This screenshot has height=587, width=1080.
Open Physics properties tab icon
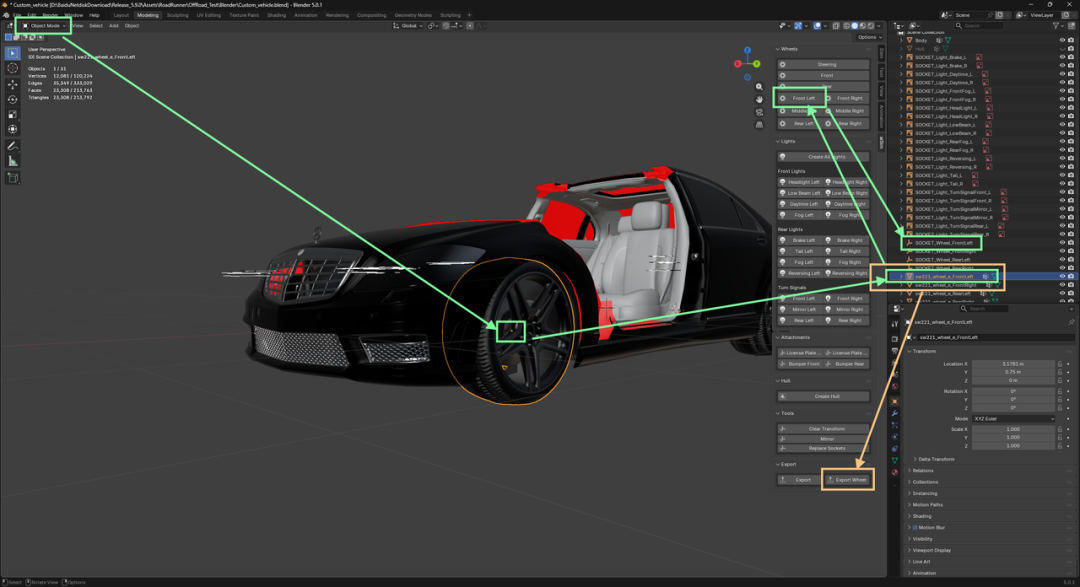[894, 437]
